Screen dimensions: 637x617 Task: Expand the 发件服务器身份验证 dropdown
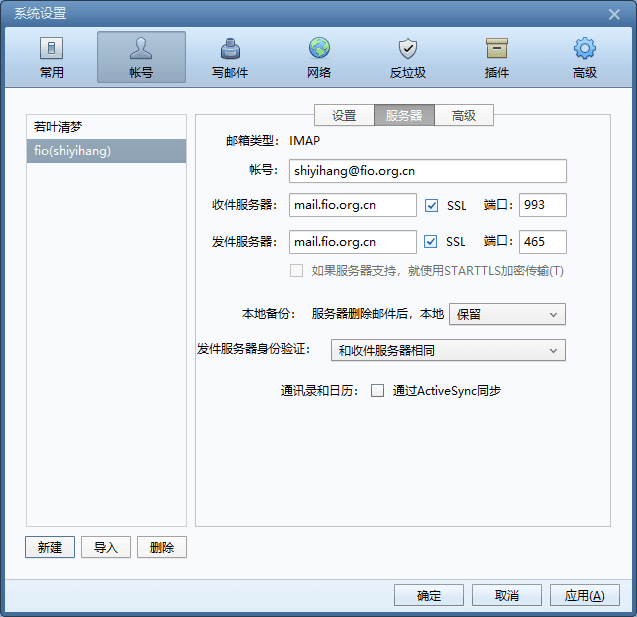(447, 350)
